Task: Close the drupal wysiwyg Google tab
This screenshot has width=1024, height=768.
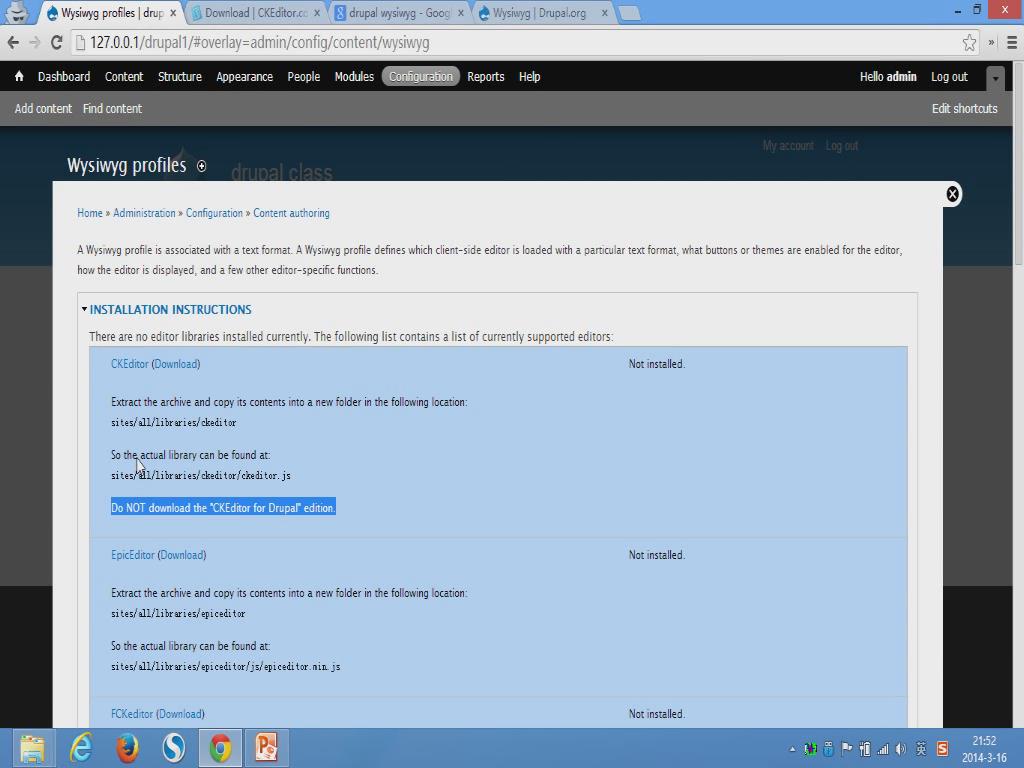Action: coord(460,13)
